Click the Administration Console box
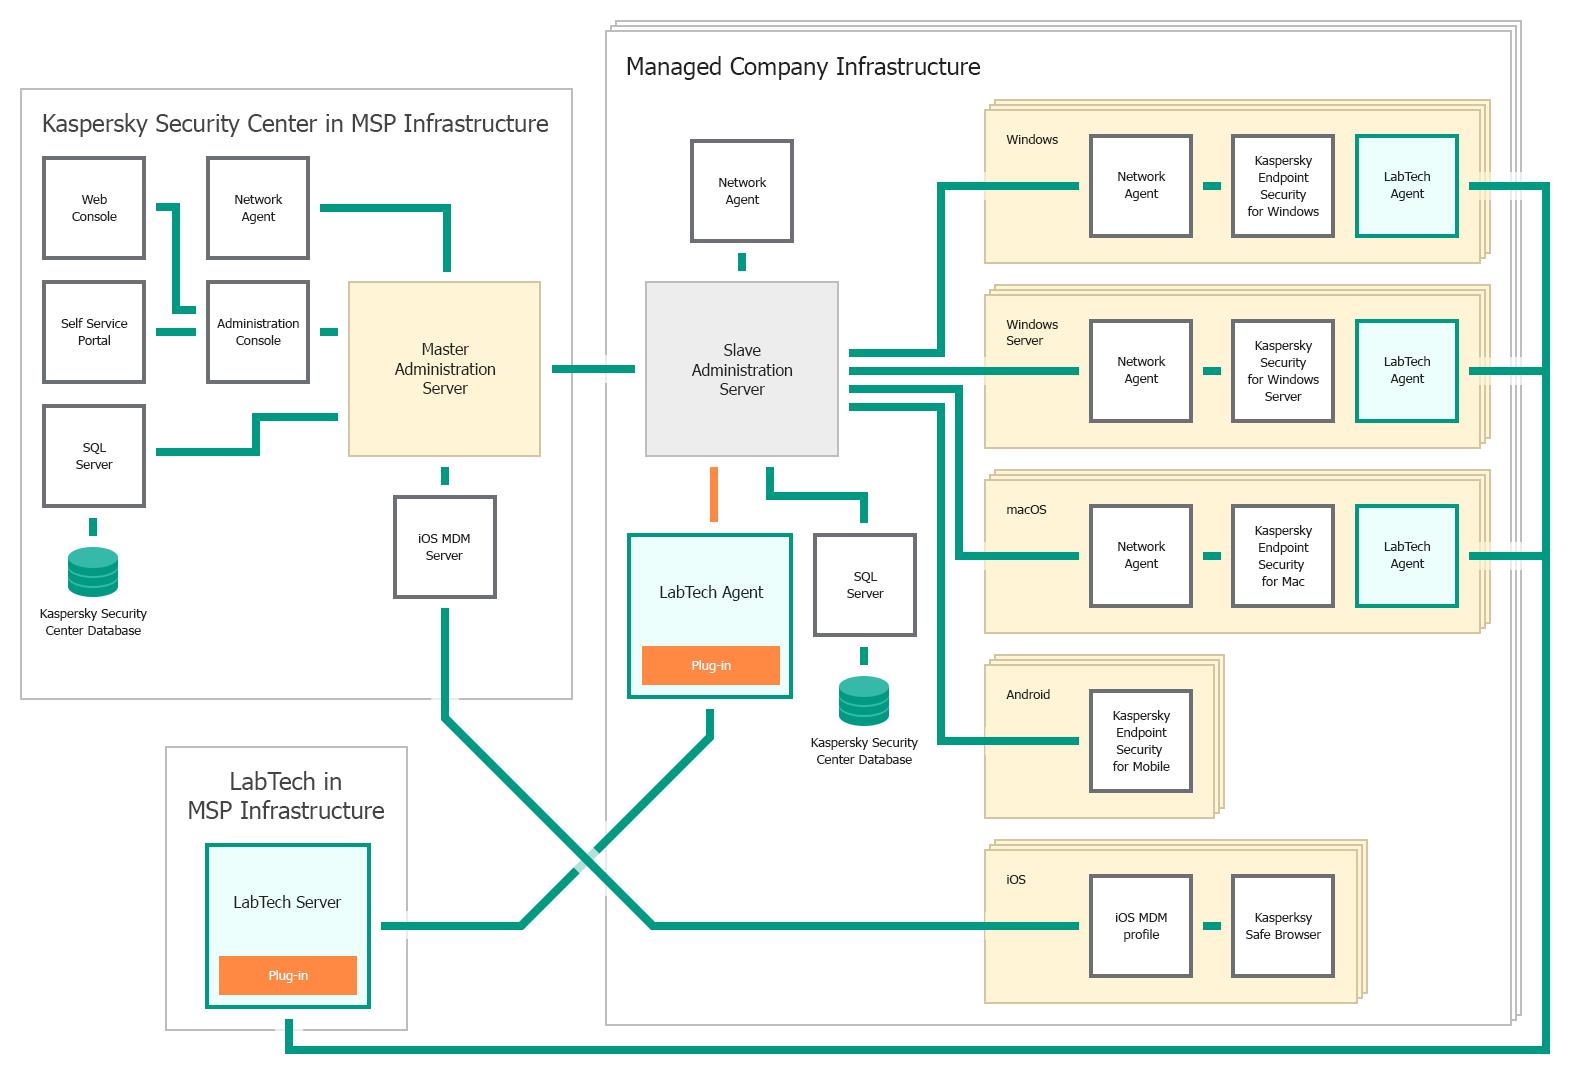Image resolution: width=1570 pixels, height=1074 pixels. point(258,332)
